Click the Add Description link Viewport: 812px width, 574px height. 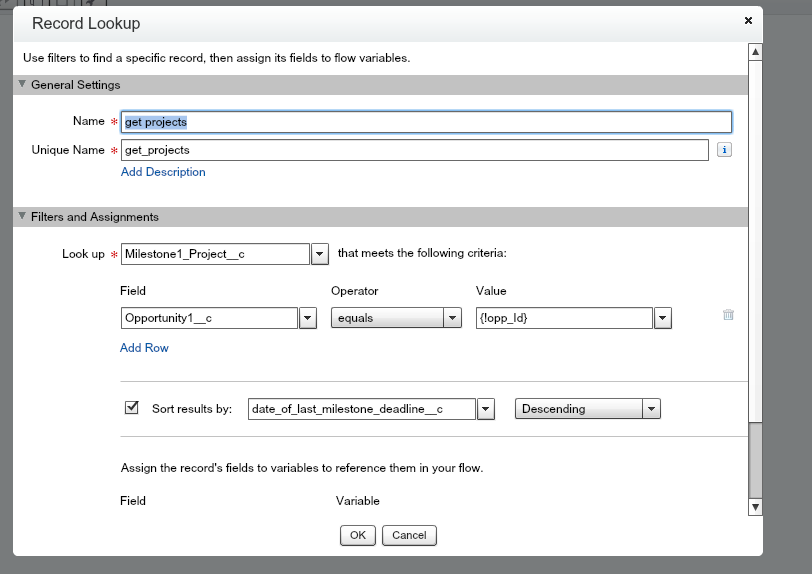point(163,172)
